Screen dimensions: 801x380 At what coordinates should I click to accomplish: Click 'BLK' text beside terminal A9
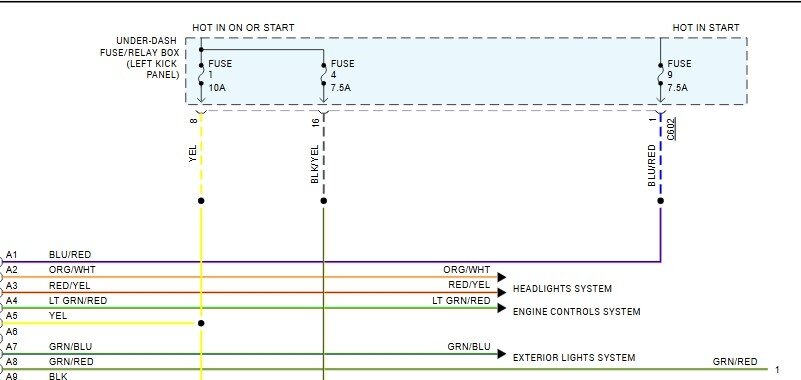(58, 376)
